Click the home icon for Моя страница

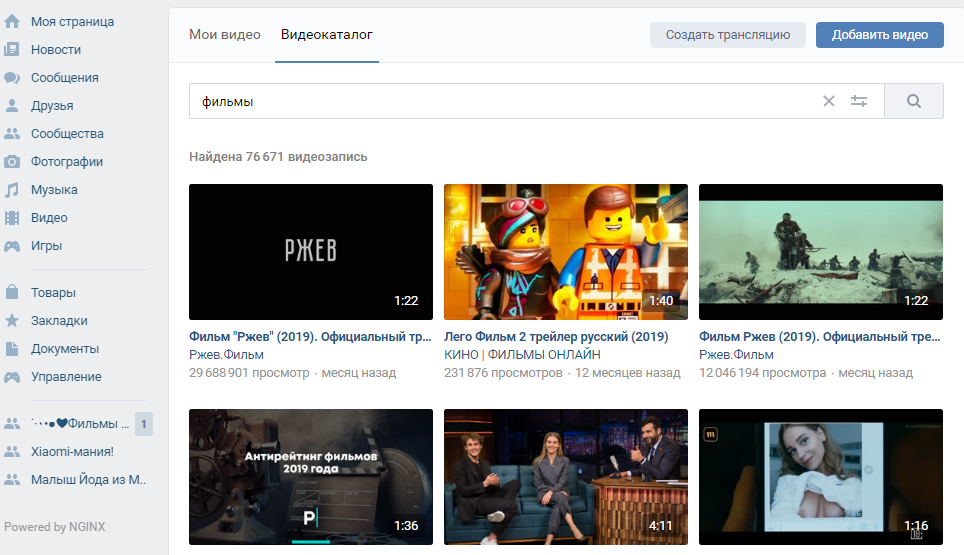pyautogui.click(x=12, y=21)
